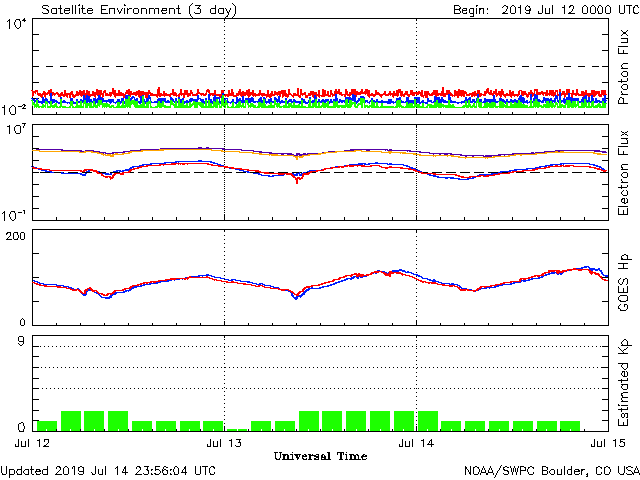640x480 pixels.
Task: Click the "Jul 14" date label
Action: pyautogui.click(x=416, y=443)
